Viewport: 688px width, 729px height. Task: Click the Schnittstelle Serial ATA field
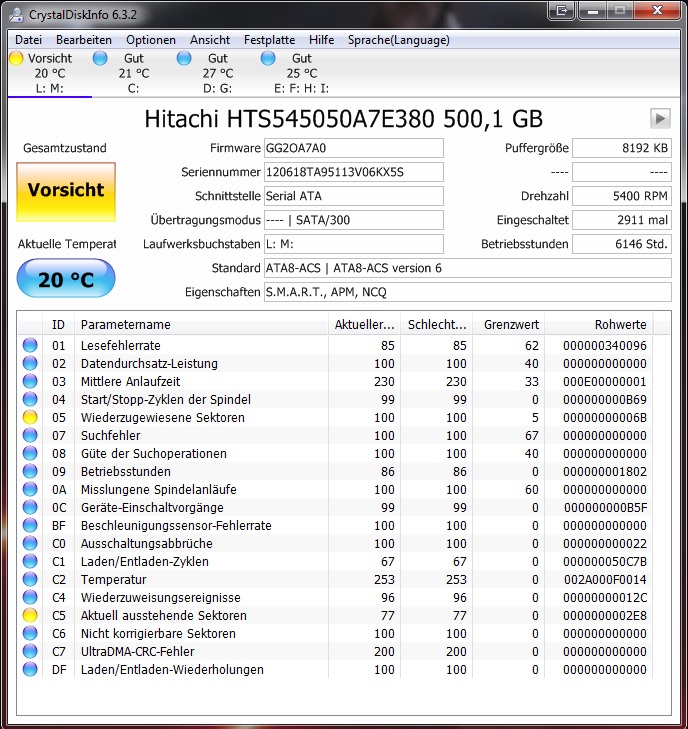(x=354, y=196)
